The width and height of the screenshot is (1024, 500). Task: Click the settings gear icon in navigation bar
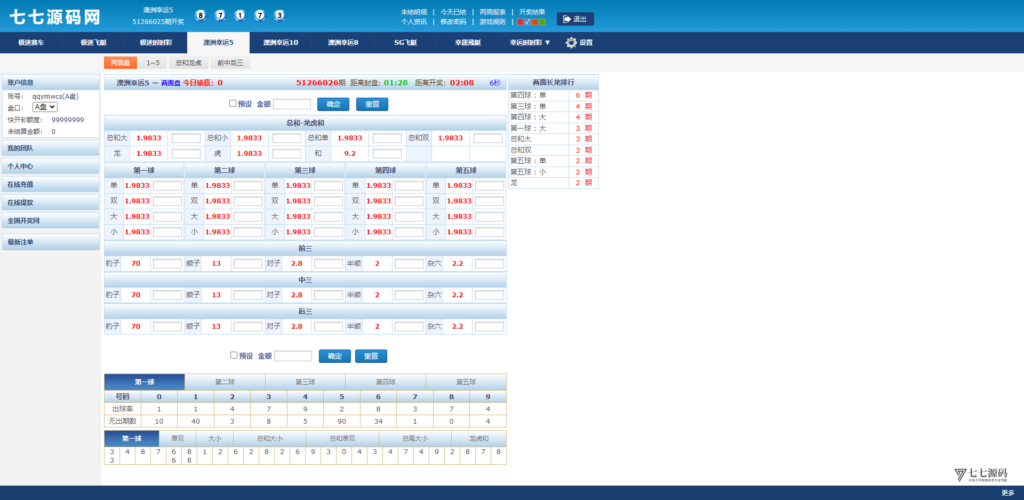pyautogui.click(x=571, y=43)
